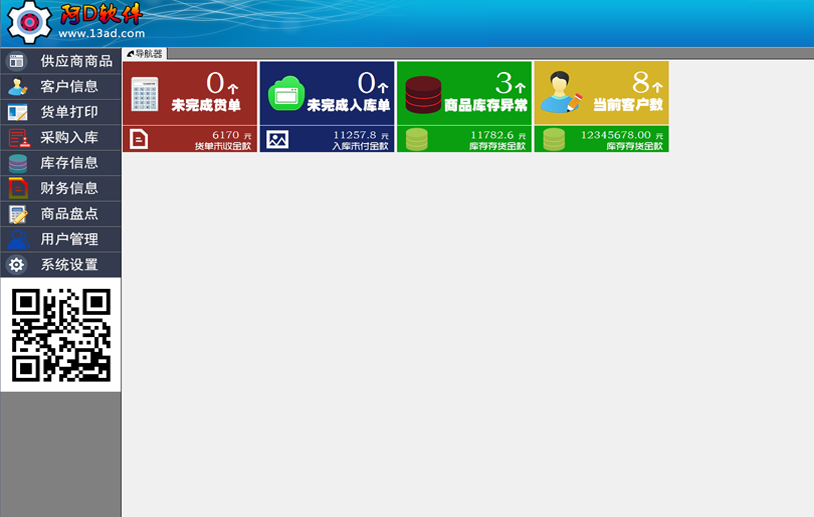Image resolution: width=814 pixels, height=517 pixels.
Task: Click the calculator icon in red tile
Action: coord(145,94)
